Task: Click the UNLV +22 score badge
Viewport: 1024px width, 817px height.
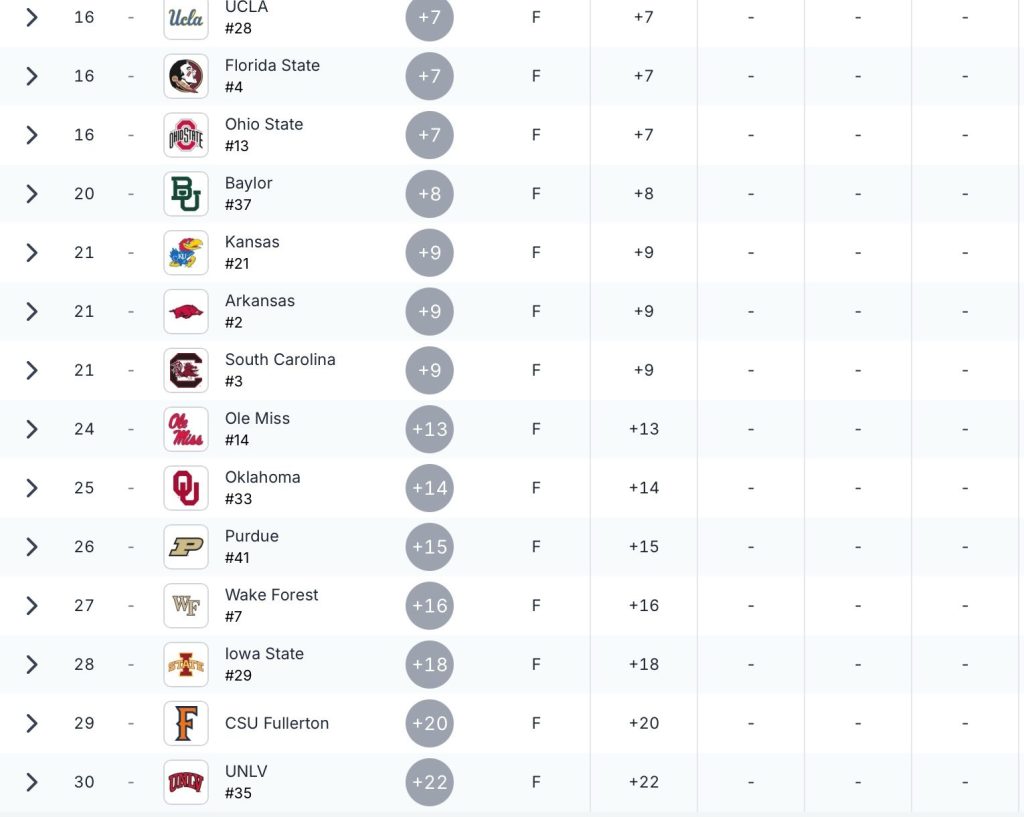Action: [430, 782]
